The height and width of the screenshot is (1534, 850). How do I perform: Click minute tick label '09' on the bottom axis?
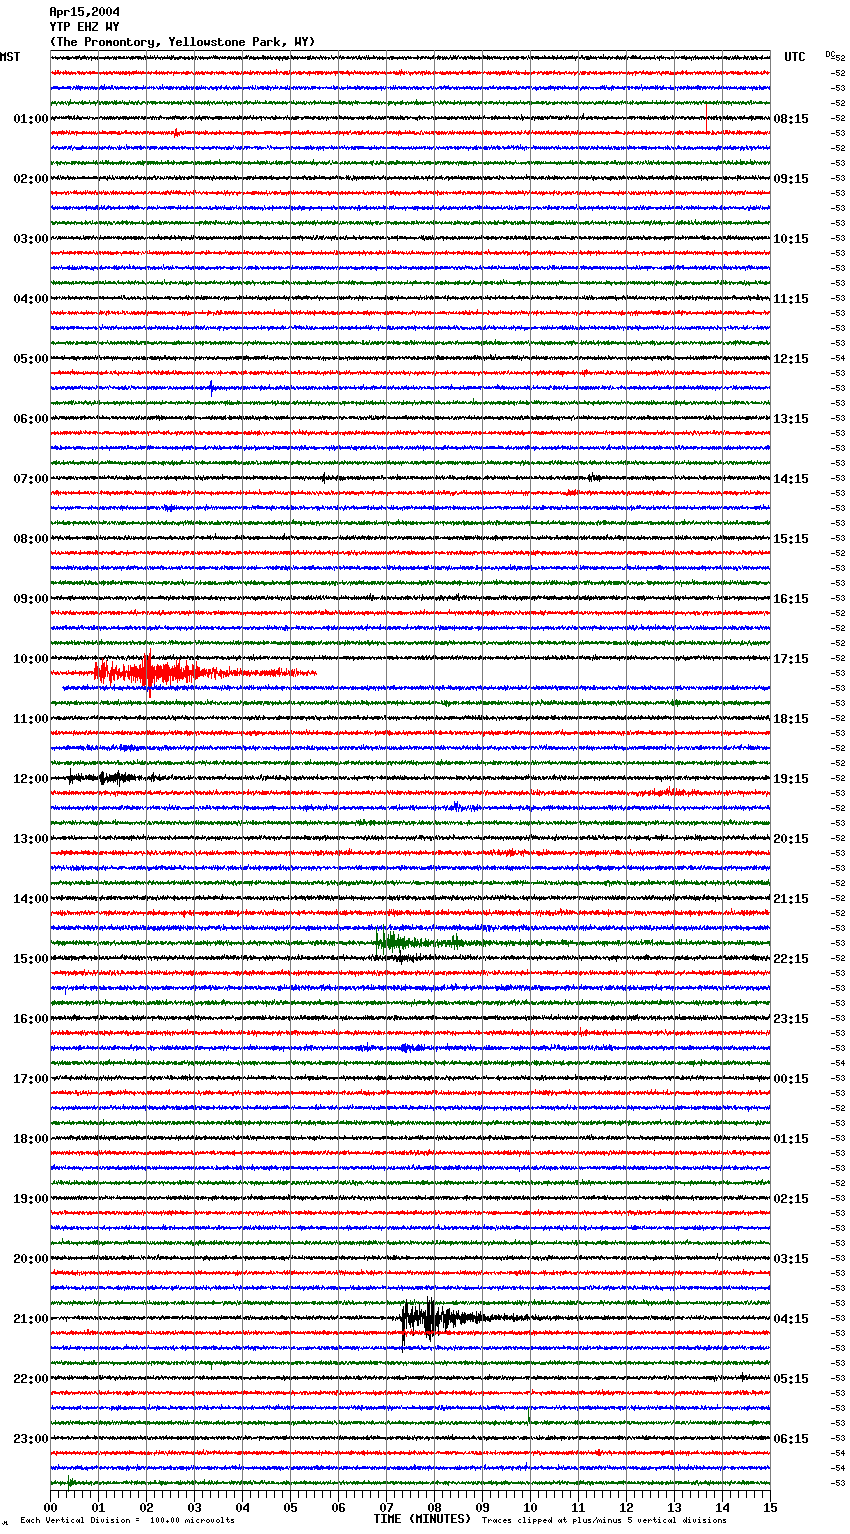pos(482,1507)
